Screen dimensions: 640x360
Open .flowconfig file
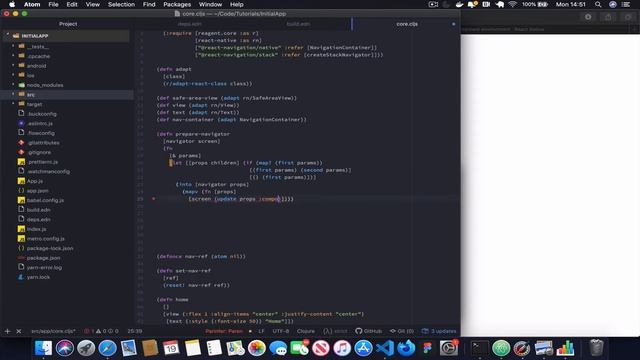click(x=41, y=133)
